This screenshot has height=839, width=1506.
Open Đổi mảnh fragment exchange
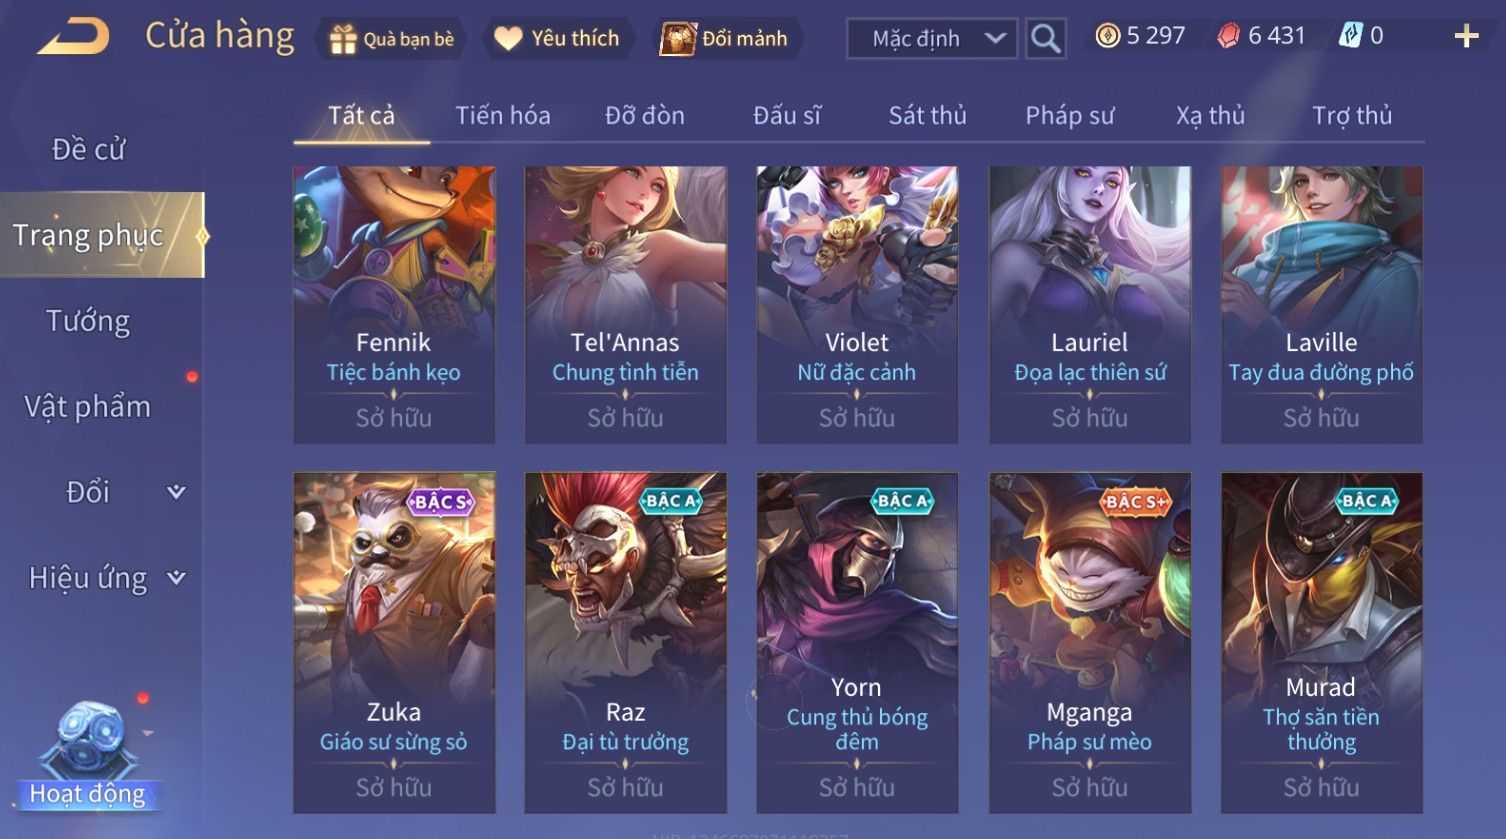tap(727, 39)
